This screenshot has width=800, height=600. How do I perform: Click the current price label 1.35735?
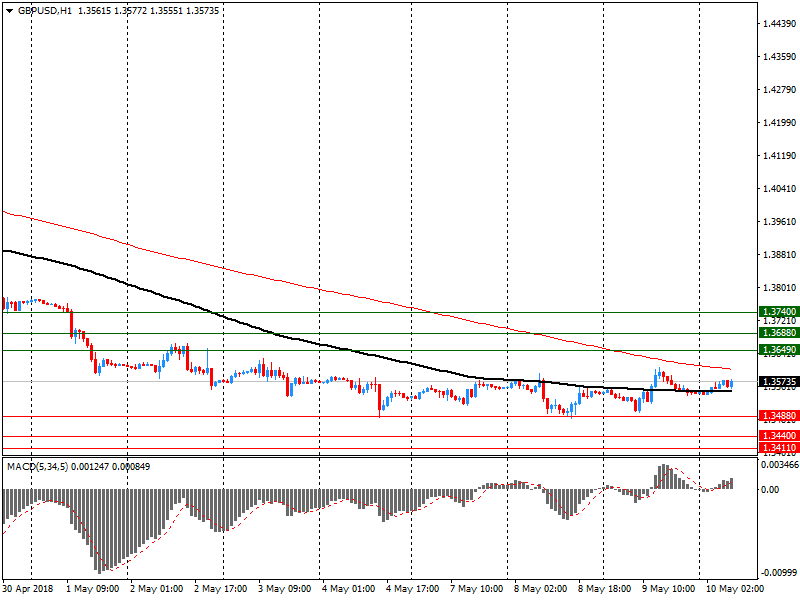tap(779, 382)
